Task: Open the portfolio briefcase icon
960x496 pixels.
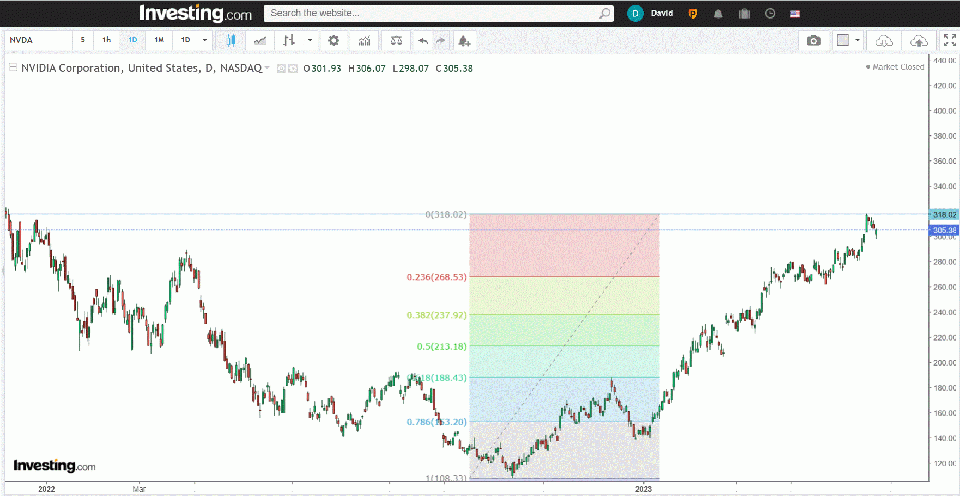Action: [744, 13]
